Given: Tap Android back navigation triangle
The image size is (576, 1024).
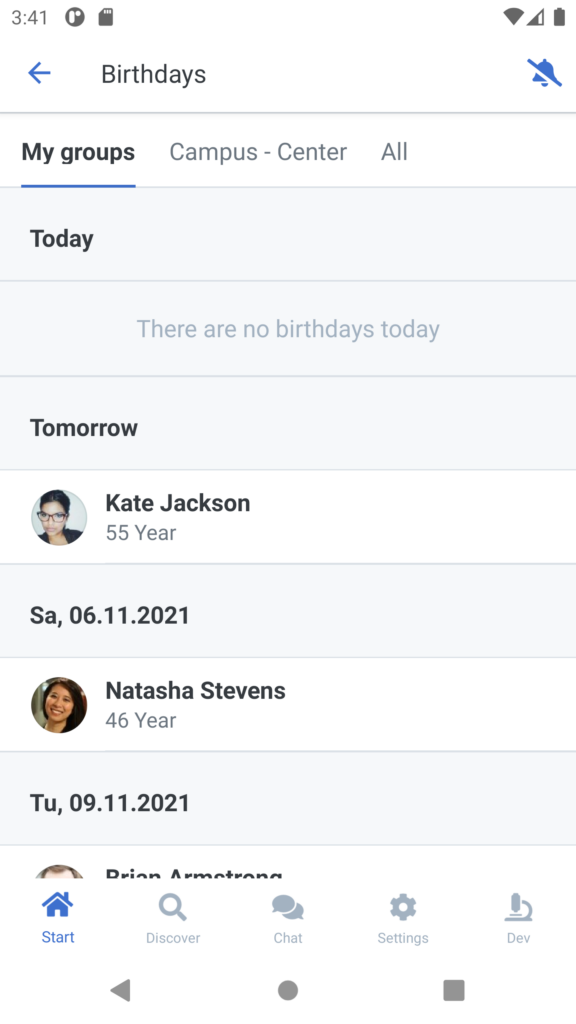Looking at the screenshot, I should (121, 990).
